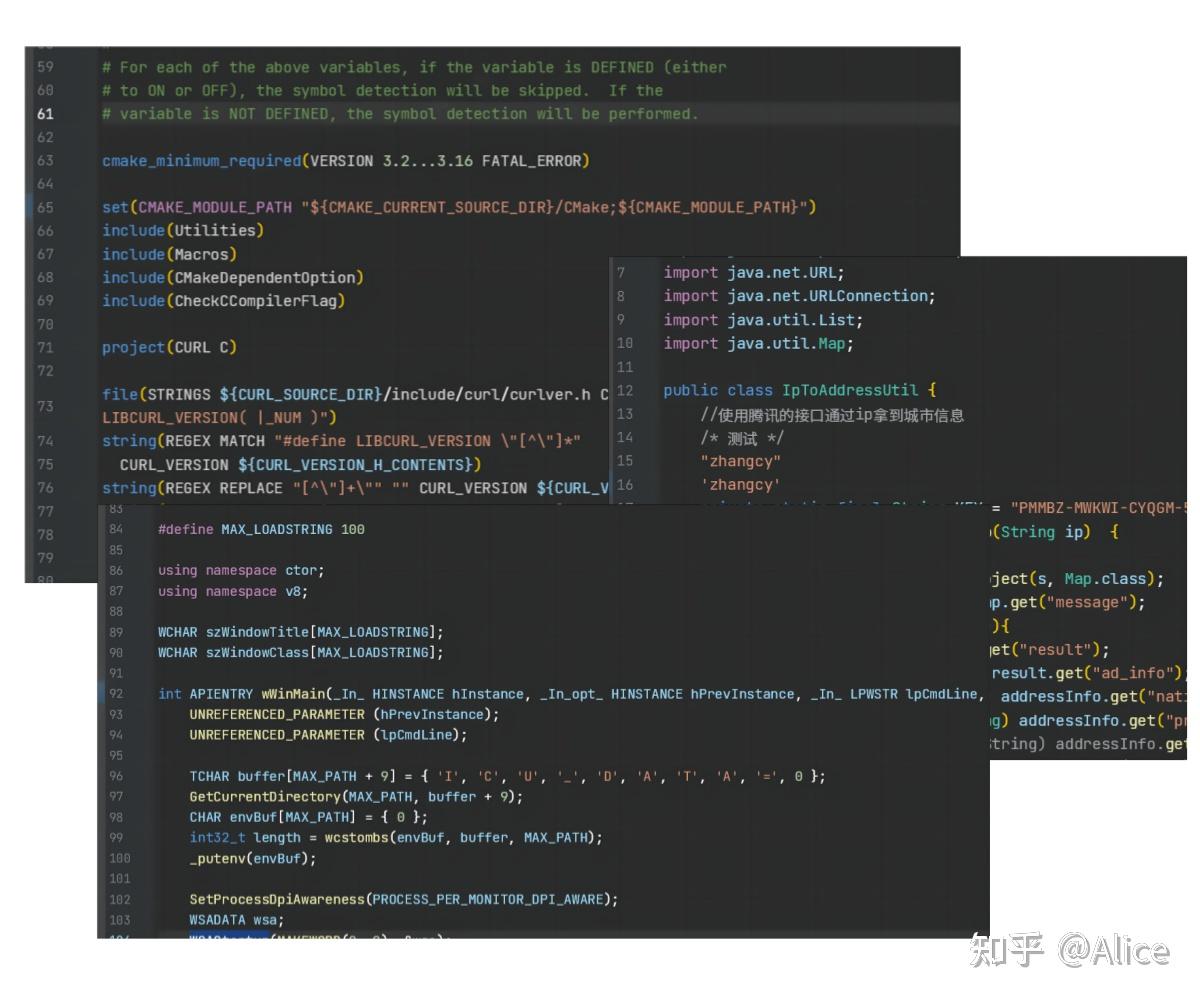Click gutter line number 96 in C++ editor
The image size is (1200, 1000).
pyautogui.click(x=116, y=777)
